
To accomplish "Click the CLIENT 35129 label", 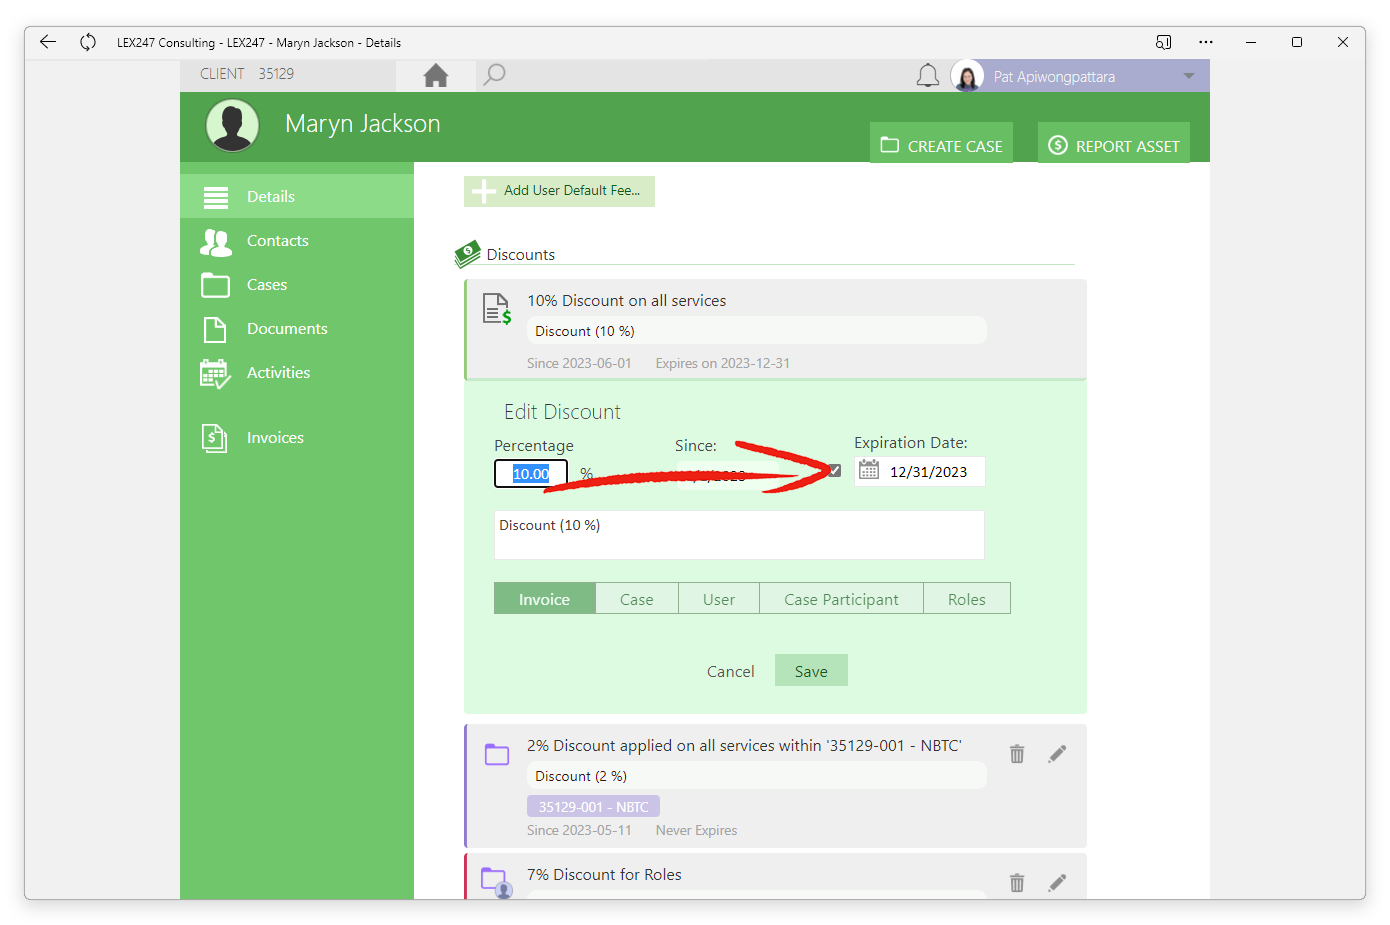I will (x=247, y=74).
